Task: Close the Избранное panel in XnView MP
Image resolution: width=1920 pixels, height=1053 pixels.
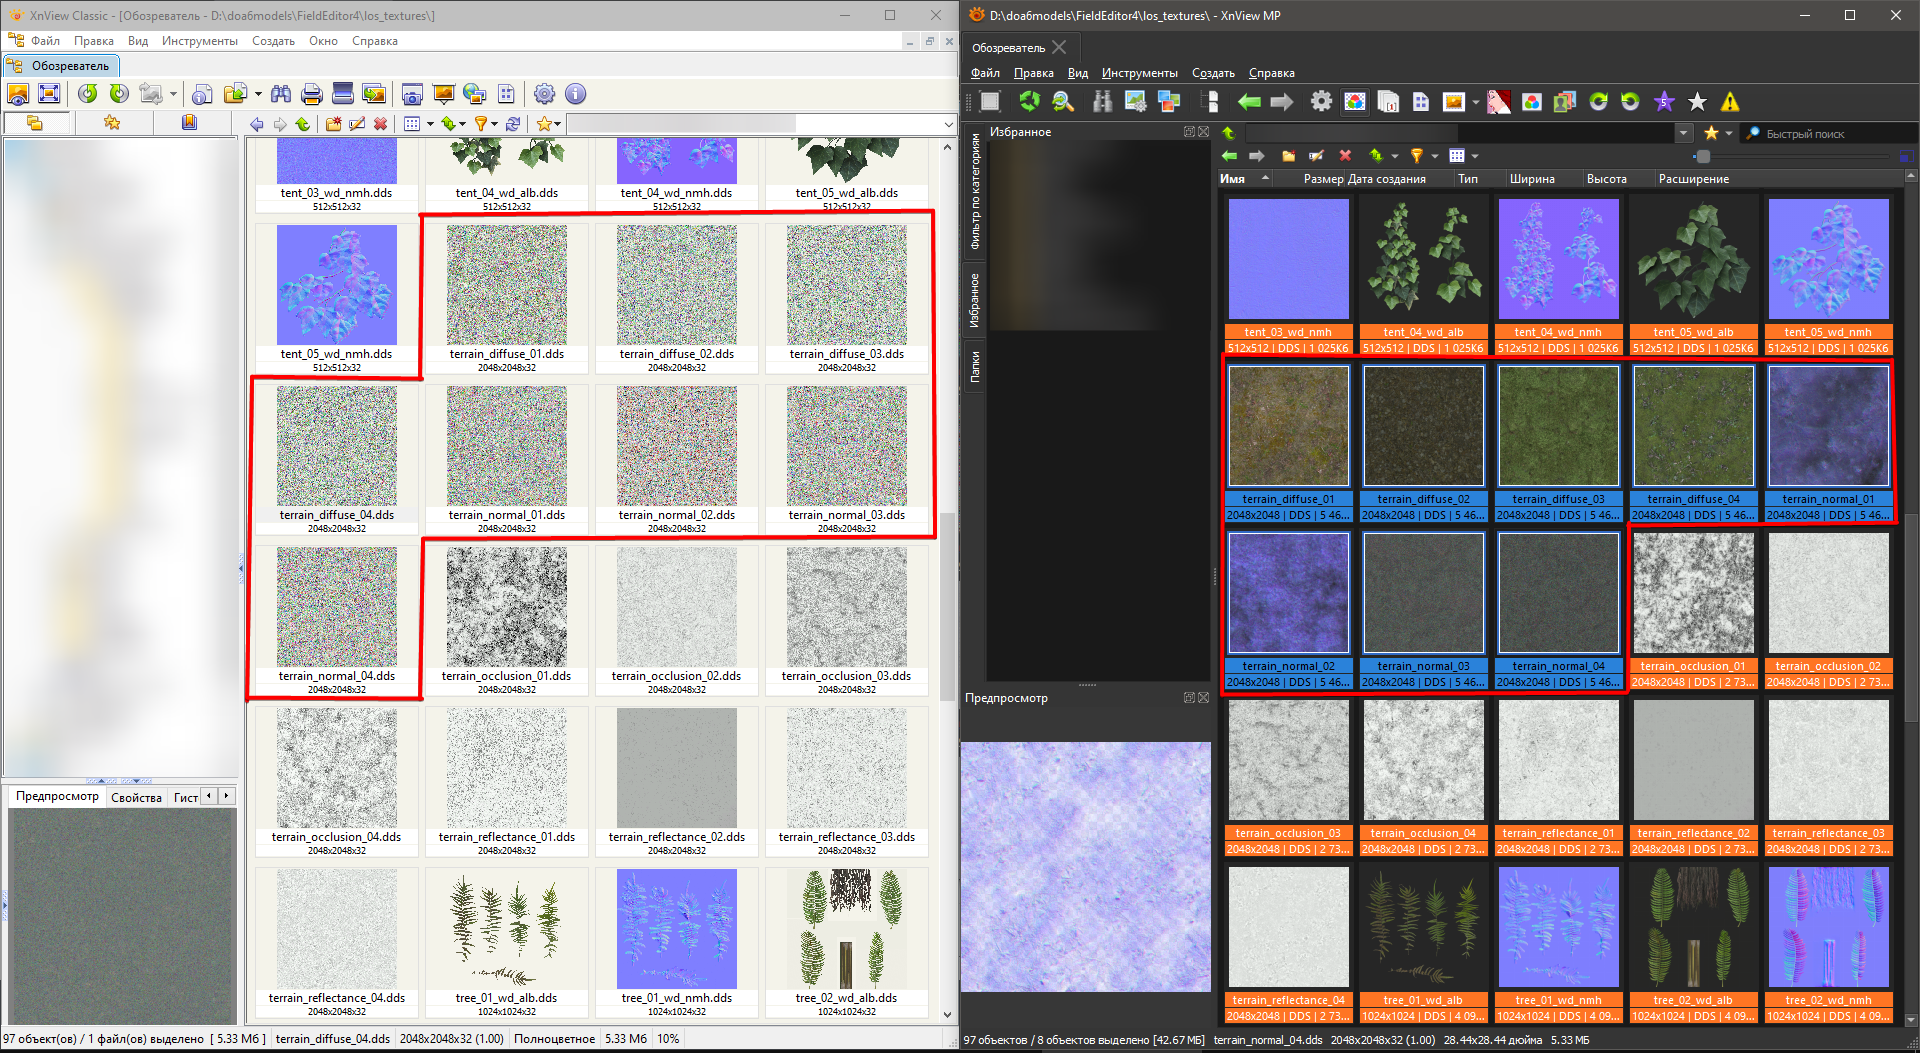Action: pos(1204,132)
